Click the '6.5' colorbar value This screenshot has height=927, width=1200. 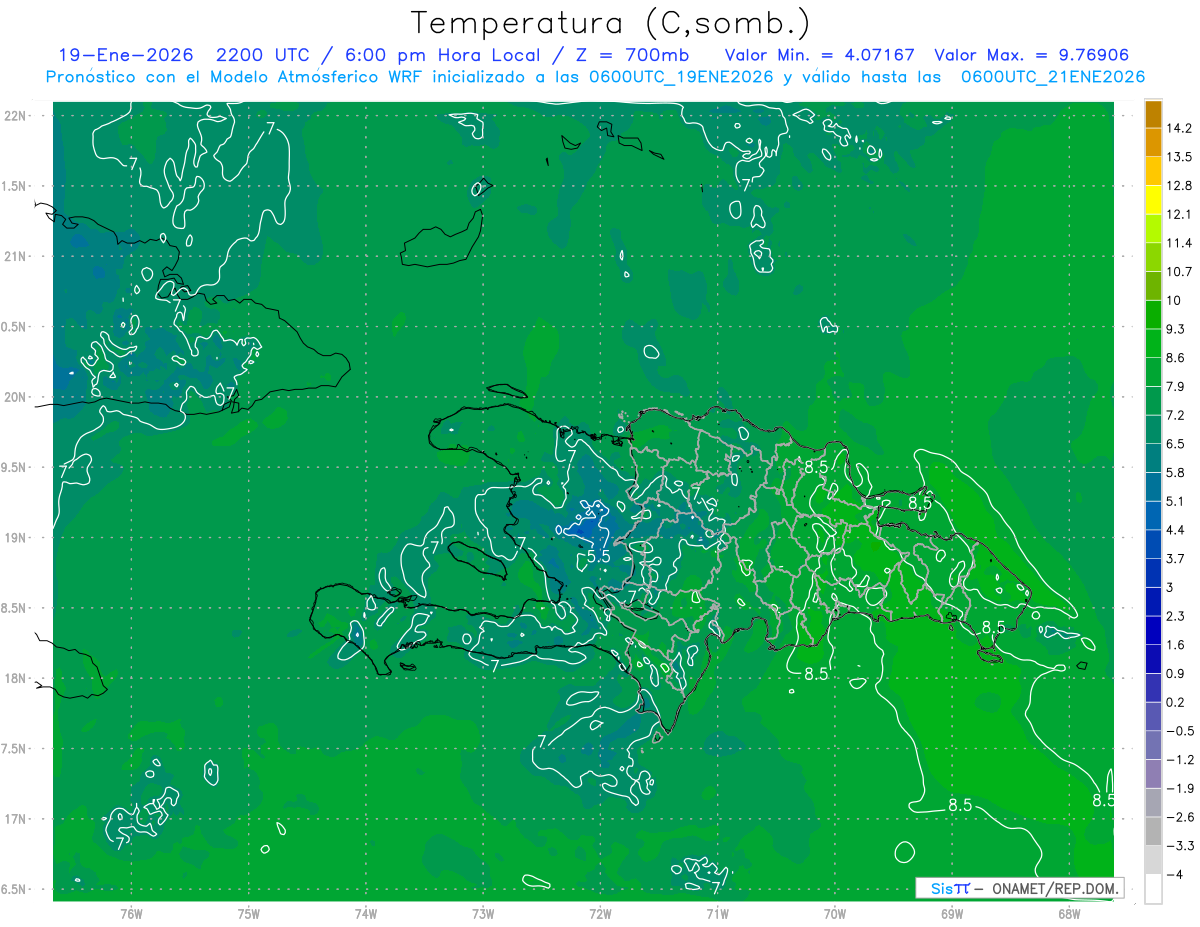tap(1176, 444)
